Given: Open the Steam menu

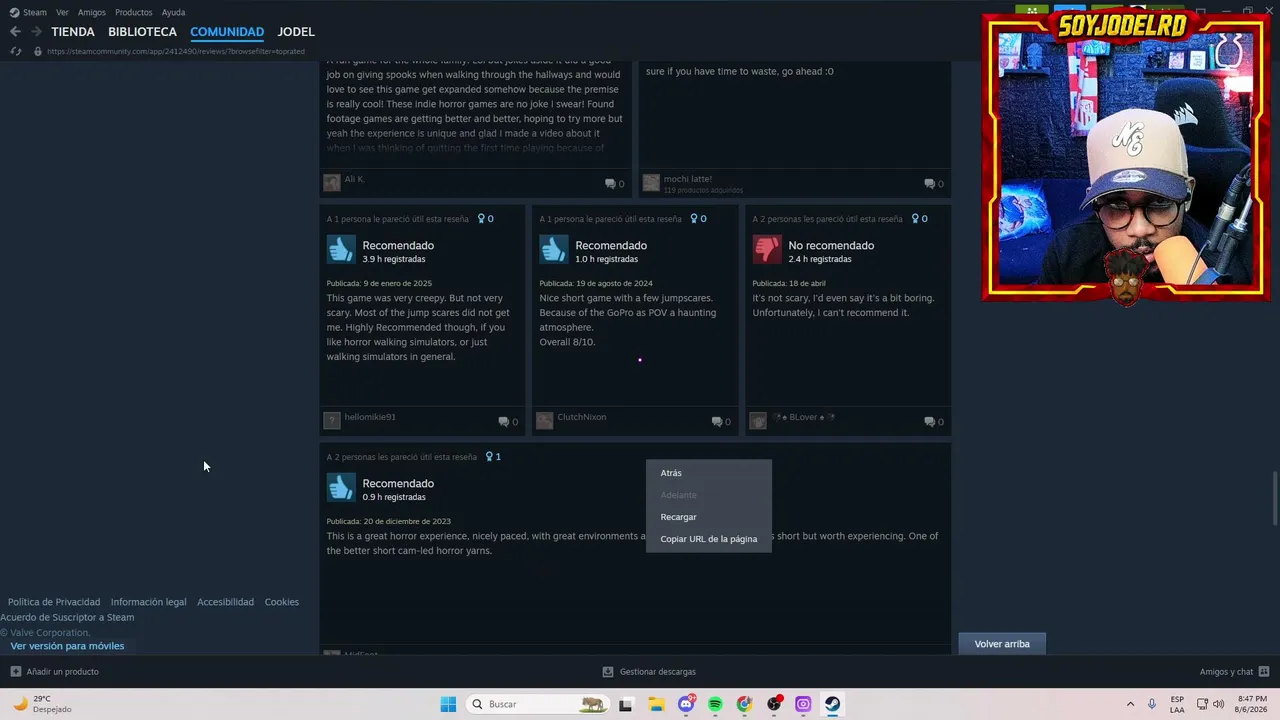Looking at the screenshot, I should pos(29,12).
